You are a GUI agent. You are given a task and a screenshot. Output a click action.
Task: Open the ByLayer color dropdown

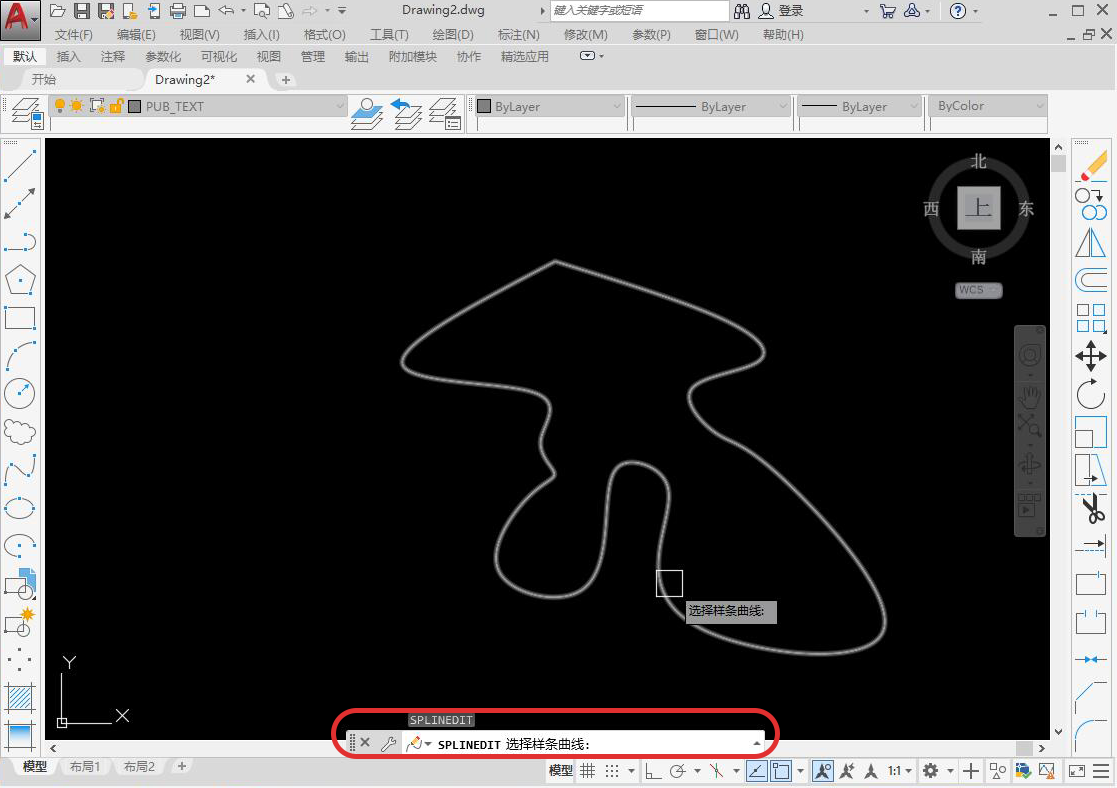617,106
